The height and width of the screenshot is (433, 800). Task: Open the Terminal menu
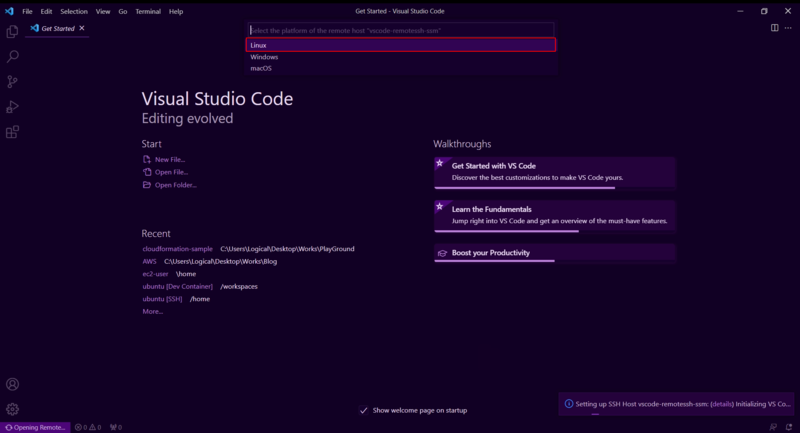(x=148, y=11)
